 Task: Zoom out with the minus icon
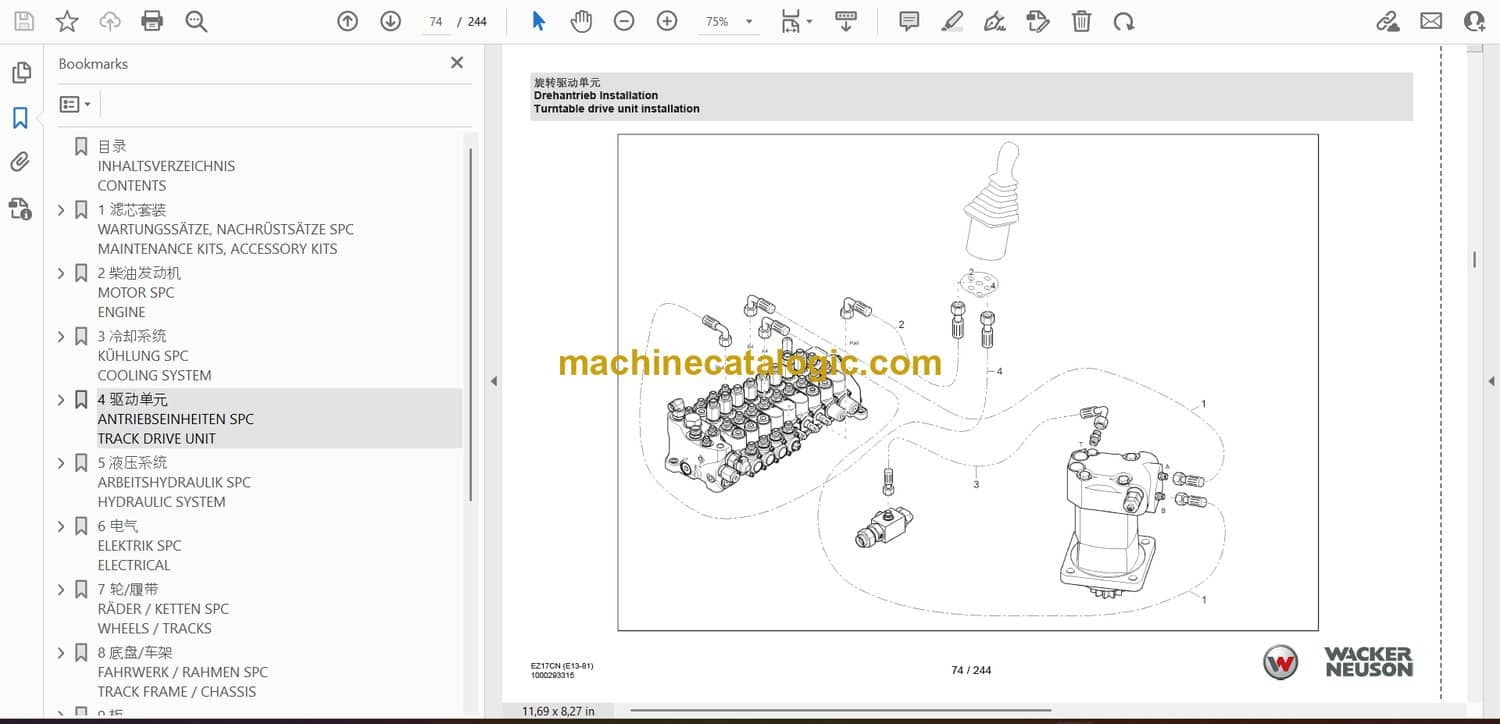(624, 21)
